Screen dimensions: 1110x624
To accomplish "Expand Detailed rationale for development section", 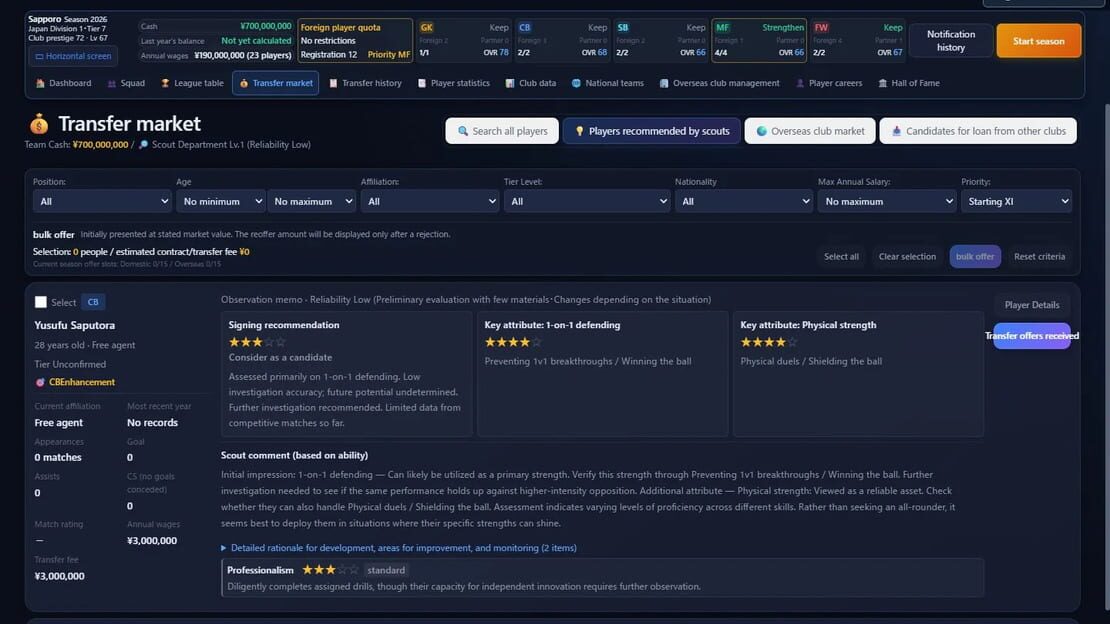I will point(399,548).
